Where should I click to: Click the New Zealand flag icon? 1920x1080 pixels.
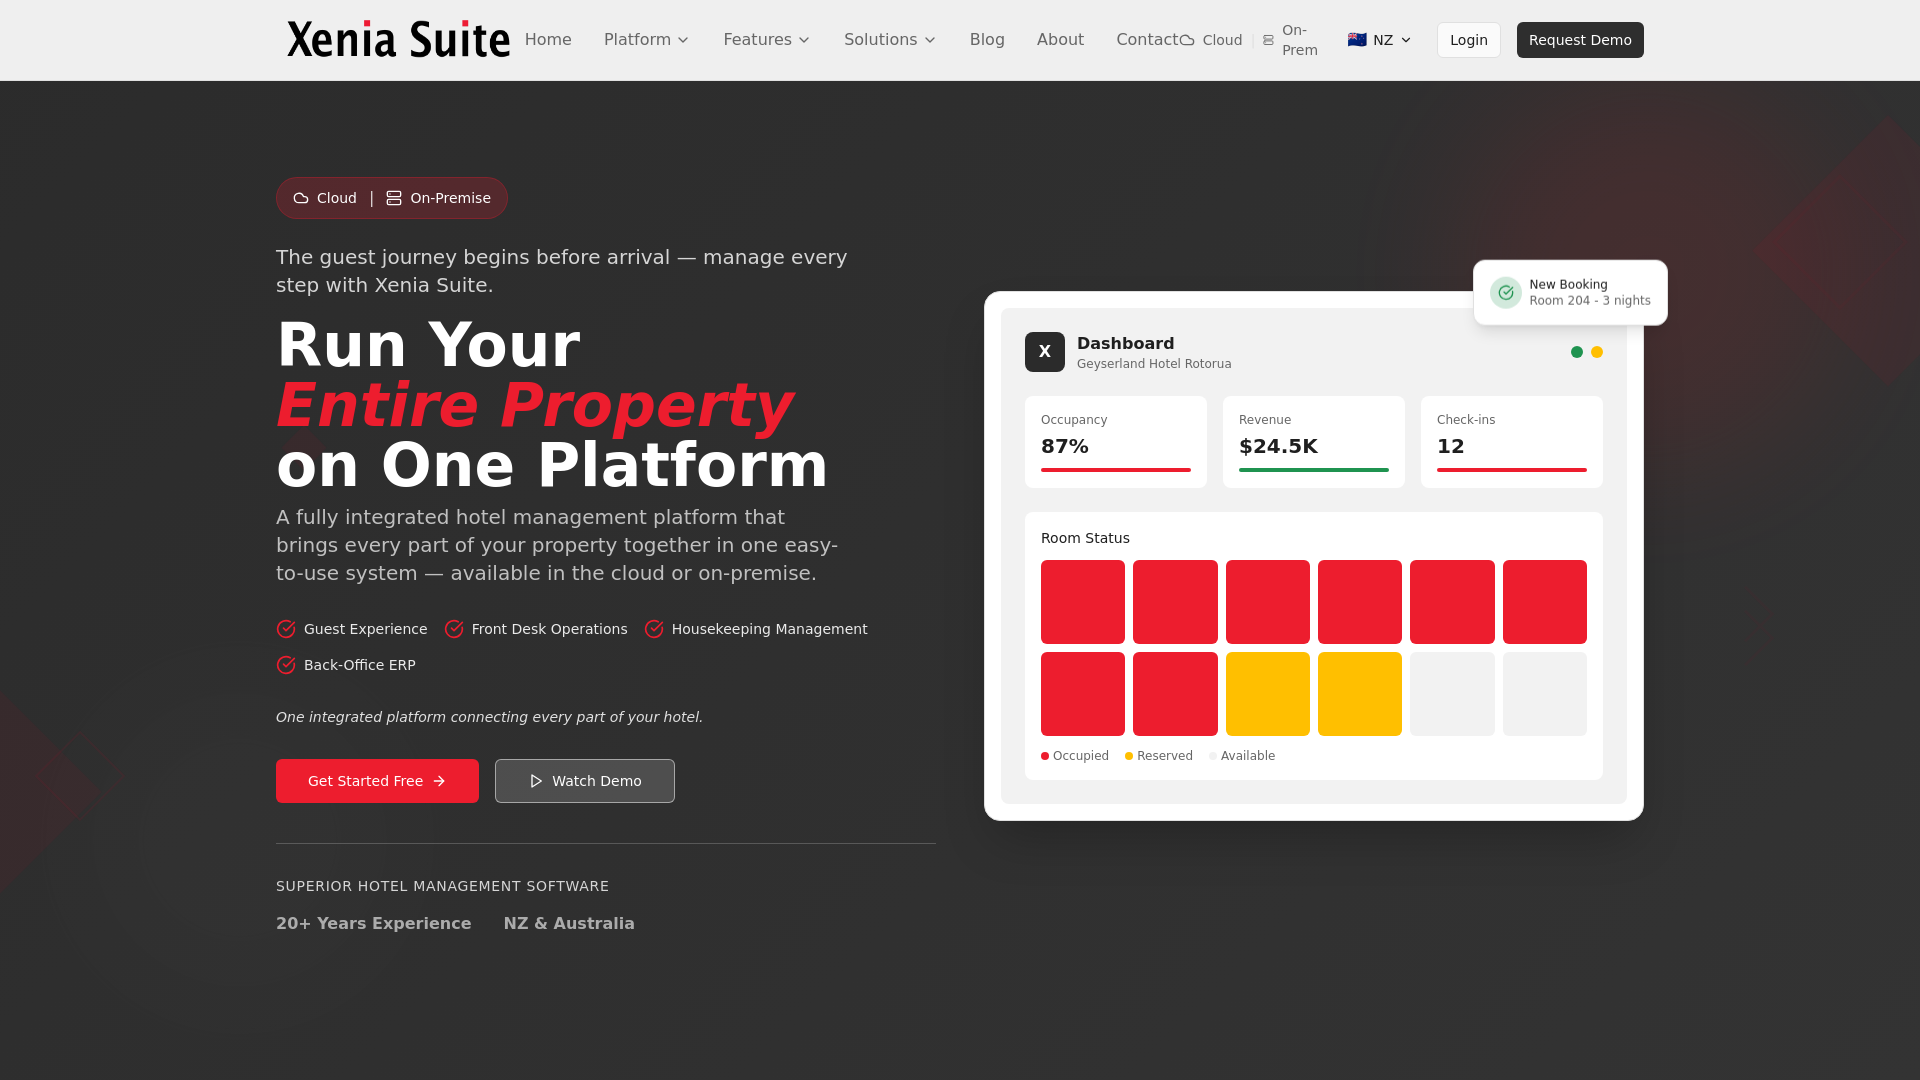1357,40
